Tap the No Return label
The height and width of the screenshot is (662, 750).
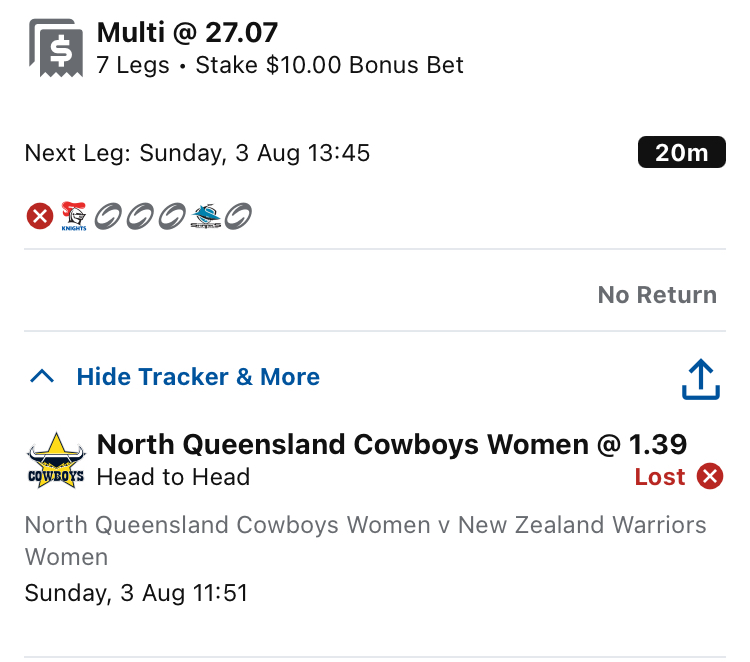coord(657,295)
